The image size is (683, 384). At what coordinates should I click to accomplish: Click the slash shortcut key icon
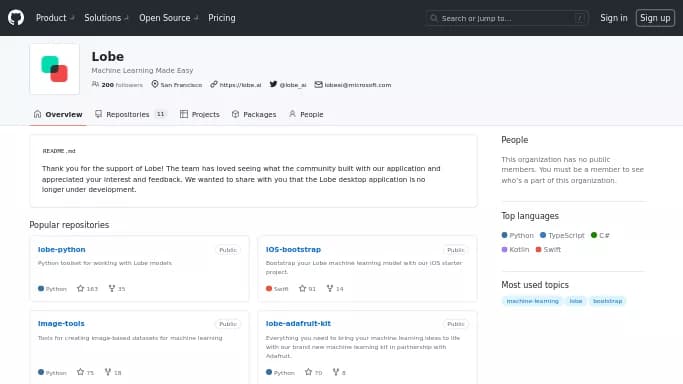click(x=579, y=18)
